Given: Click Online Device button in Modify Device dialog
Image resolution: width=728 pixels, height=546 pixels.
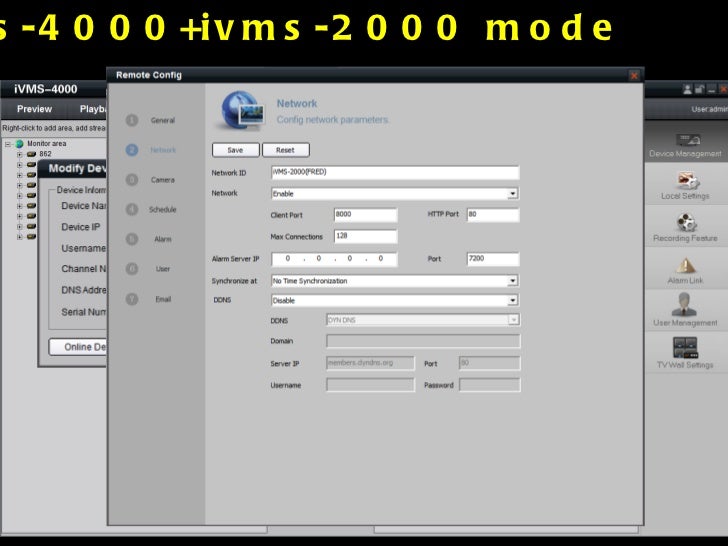Looking at the screenshot, I should 78,347.
